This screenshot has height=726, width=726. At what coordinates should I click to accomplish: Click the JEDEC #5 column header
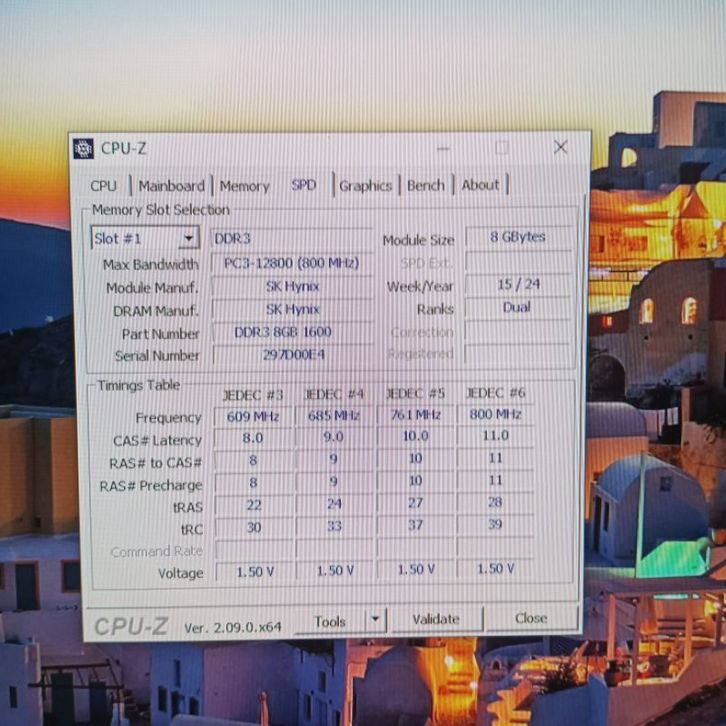tap(415, 393)
